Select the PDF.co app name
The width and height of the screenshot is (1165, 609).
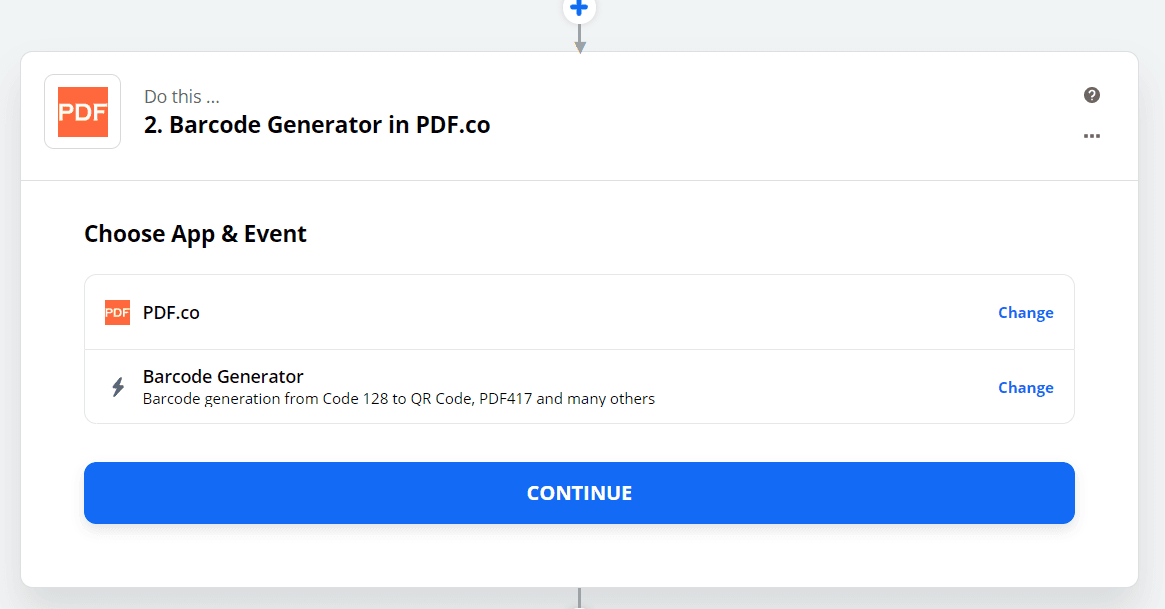coord(171,313)
